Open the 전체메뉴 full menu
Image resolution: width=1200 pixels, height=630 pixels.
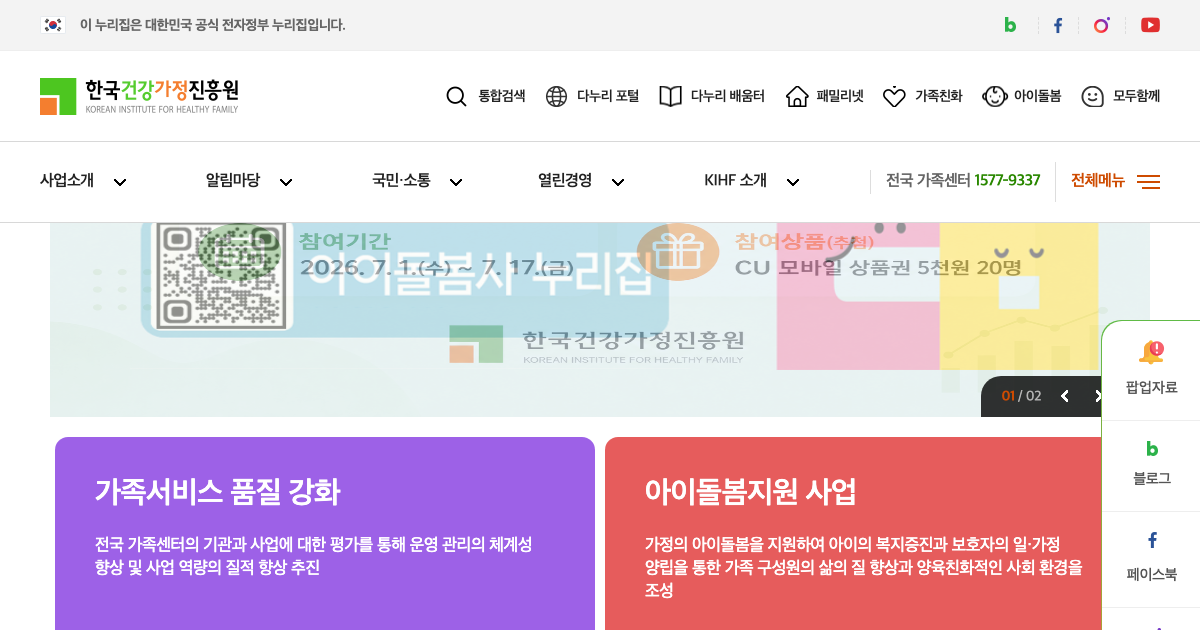pos(1098,181)
